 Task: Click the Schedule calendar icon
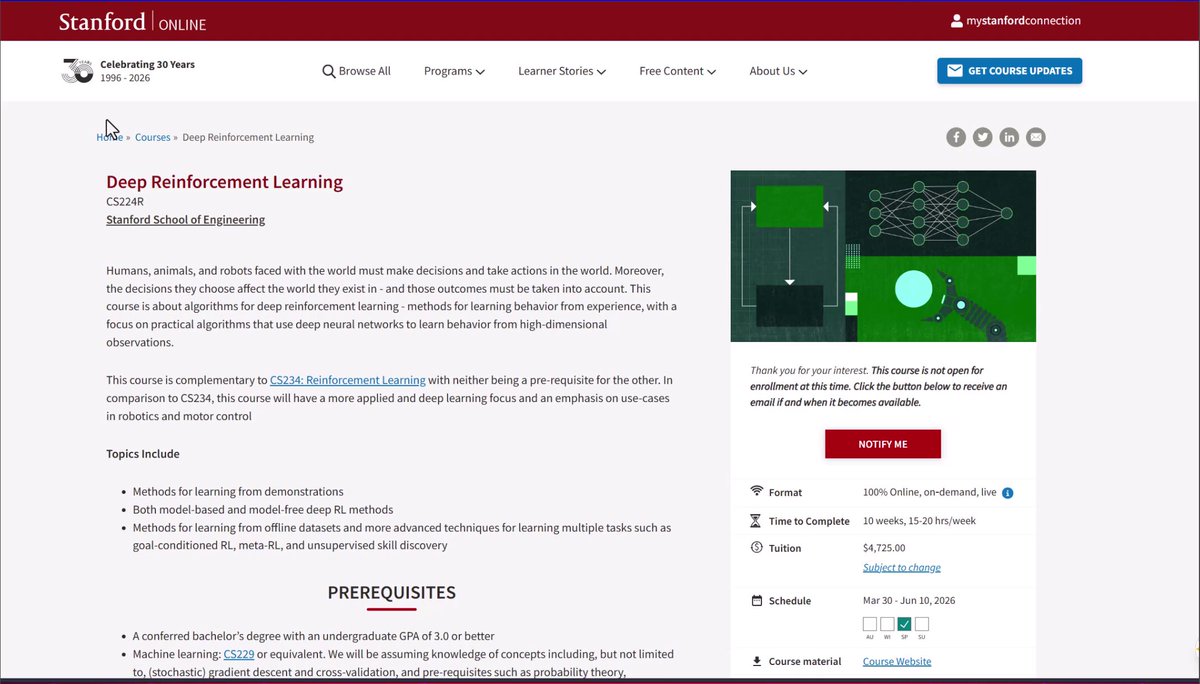pyautogui.click(x=756, y=601)
